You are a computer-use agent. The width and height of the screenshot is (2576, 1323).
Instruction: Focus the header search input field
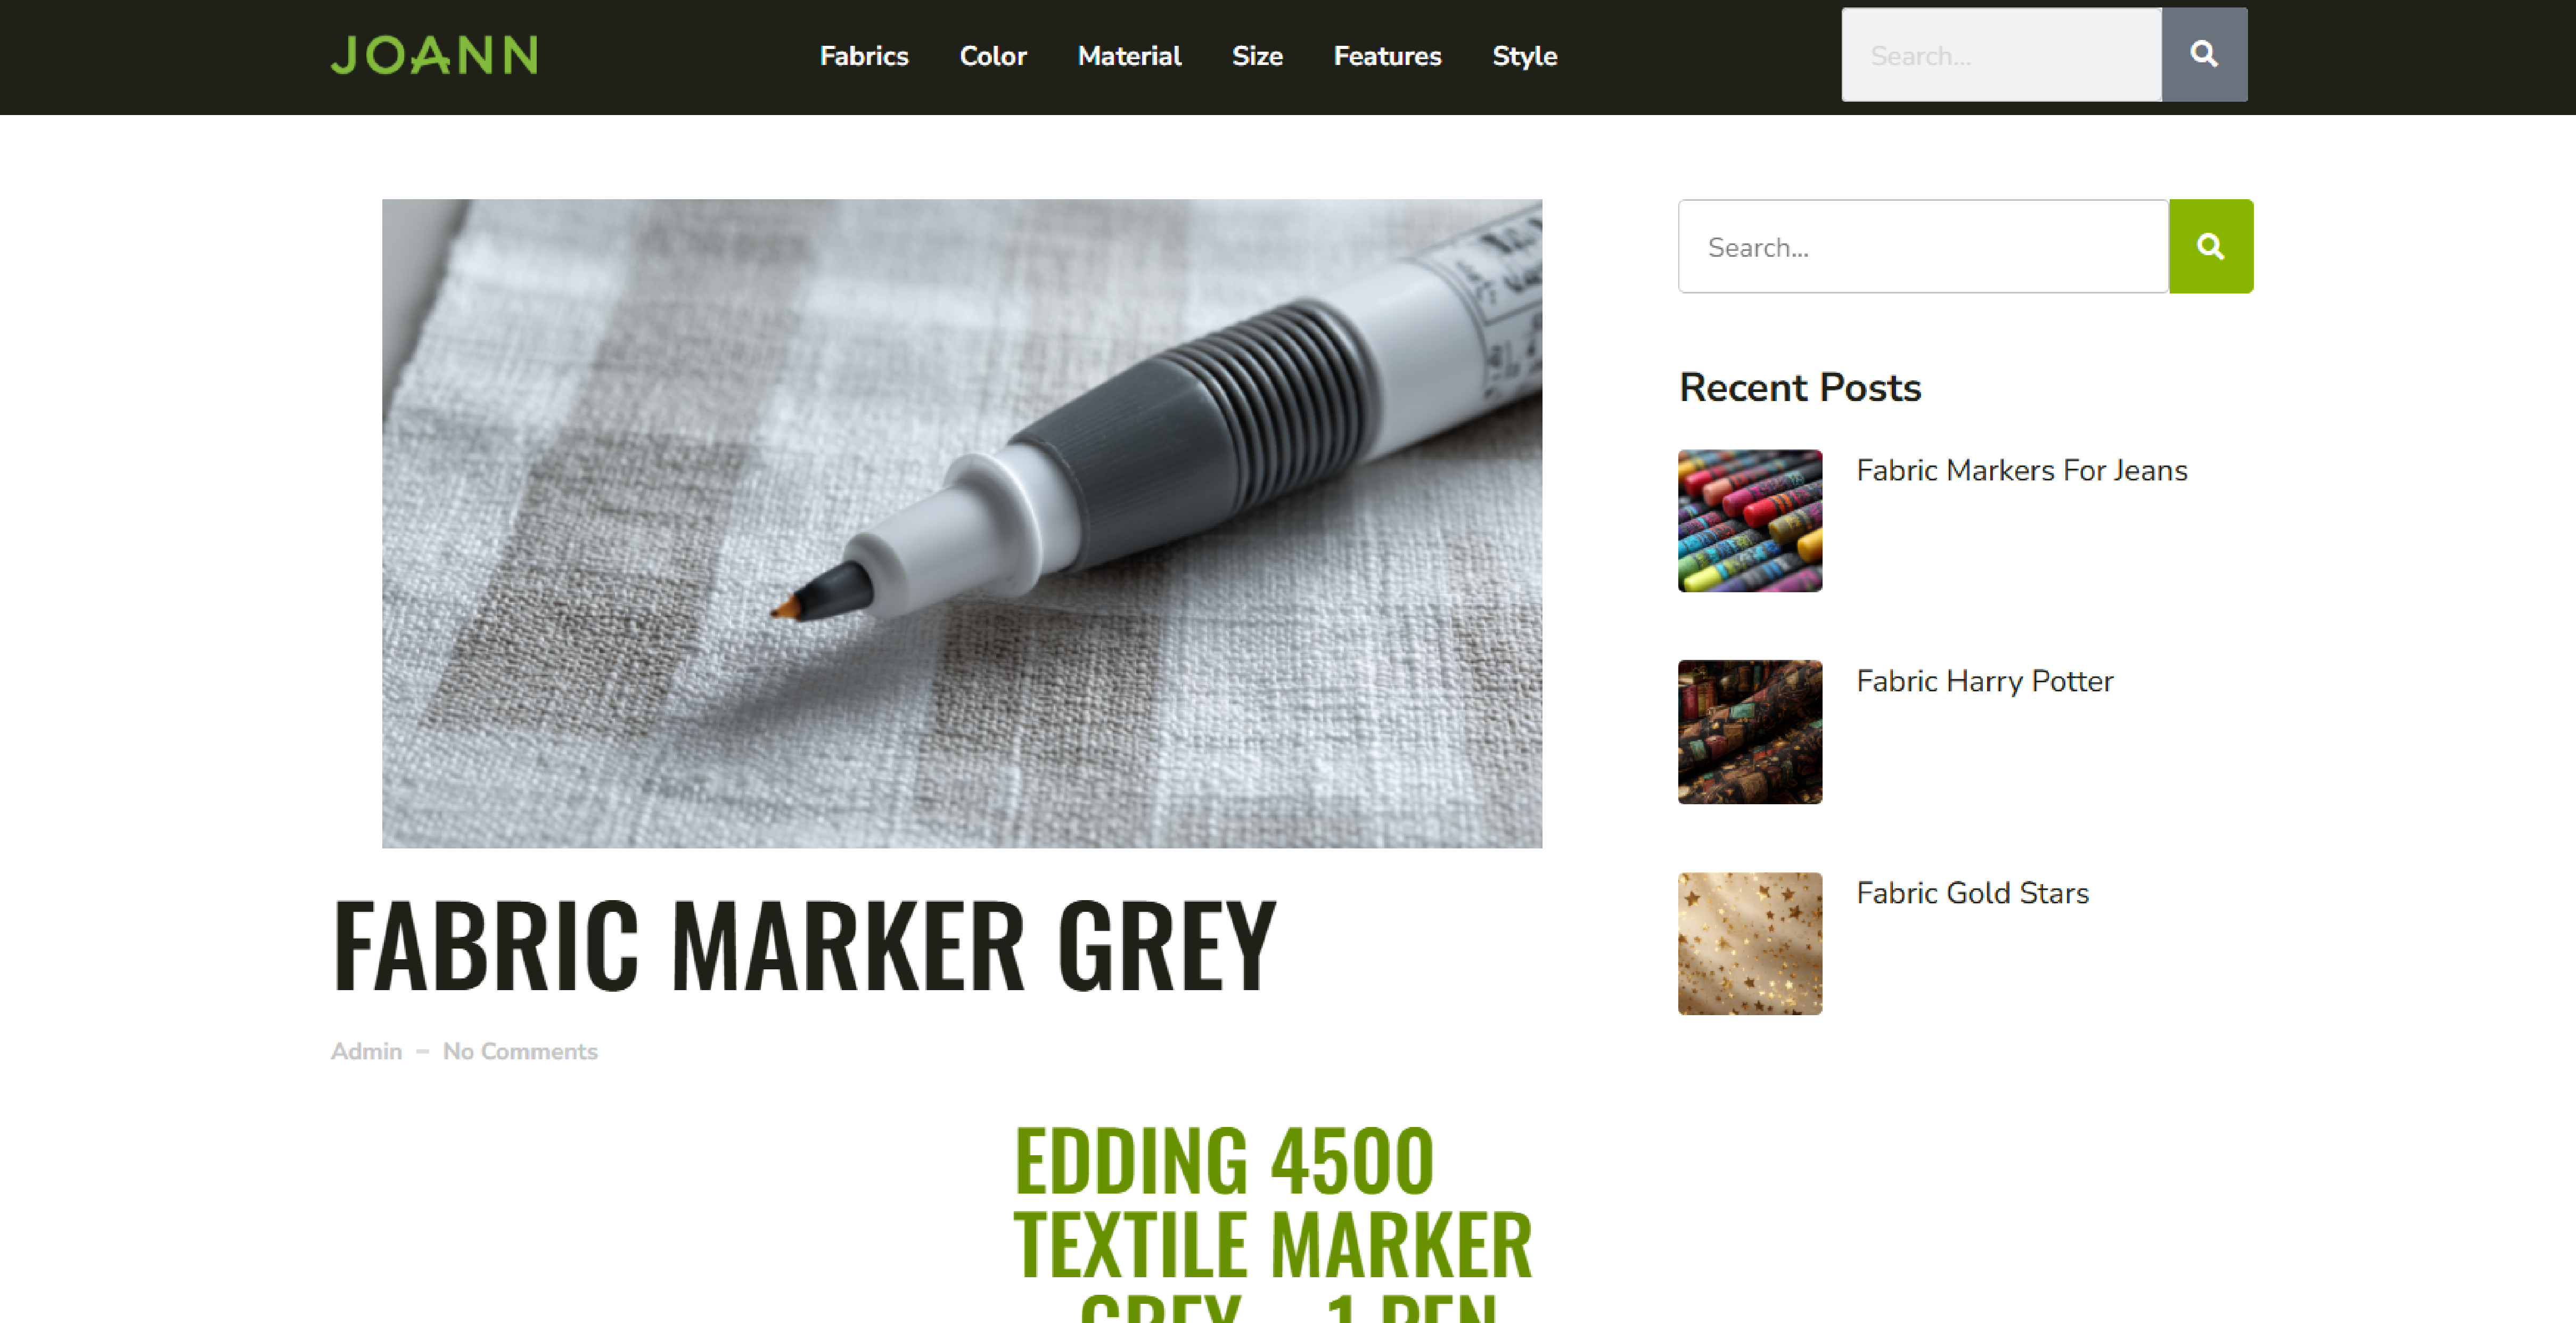(2002, 54)
